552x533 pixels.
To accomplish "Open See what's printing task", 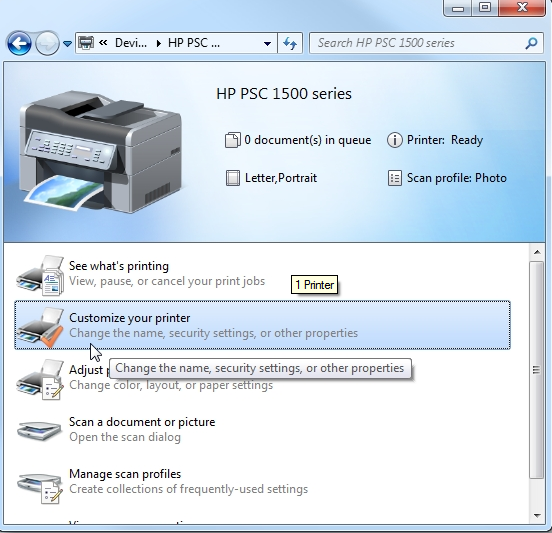I will (x=119, y=266).
